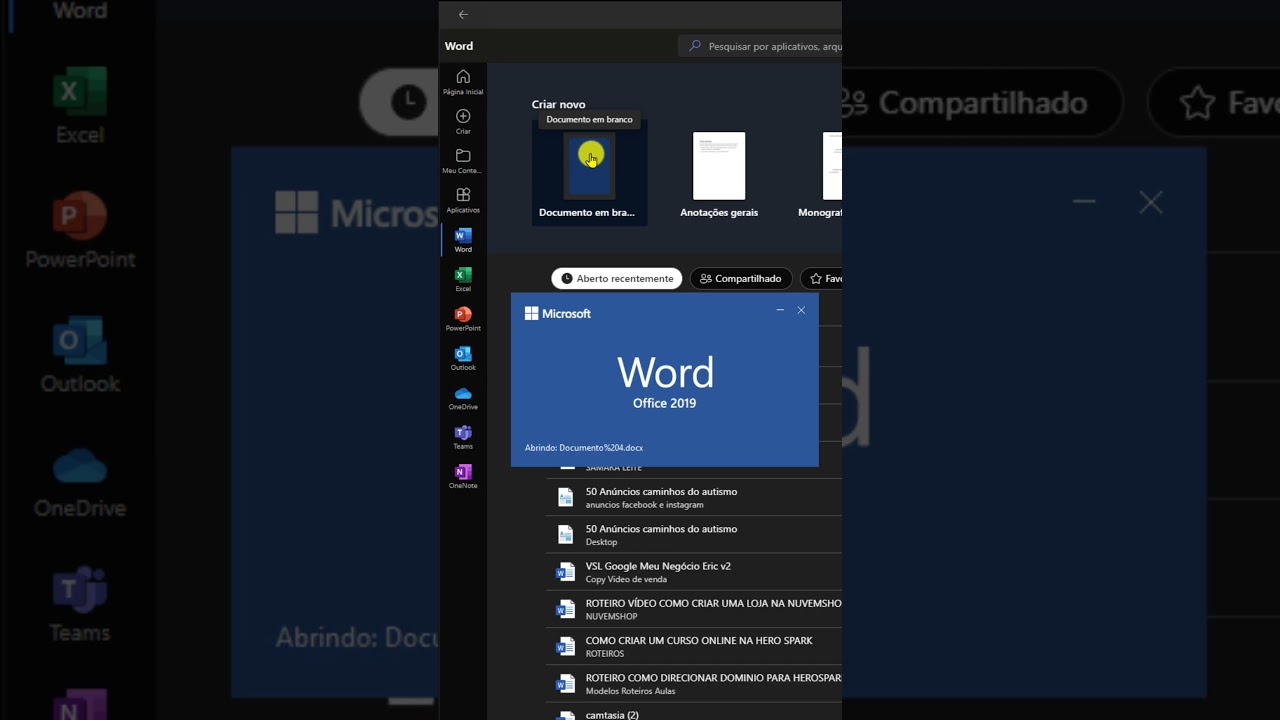The height and width of the screenshot is (720, 1280).
Task: Open OneDrive from the sidebar
Action: (x=463, y=398)
